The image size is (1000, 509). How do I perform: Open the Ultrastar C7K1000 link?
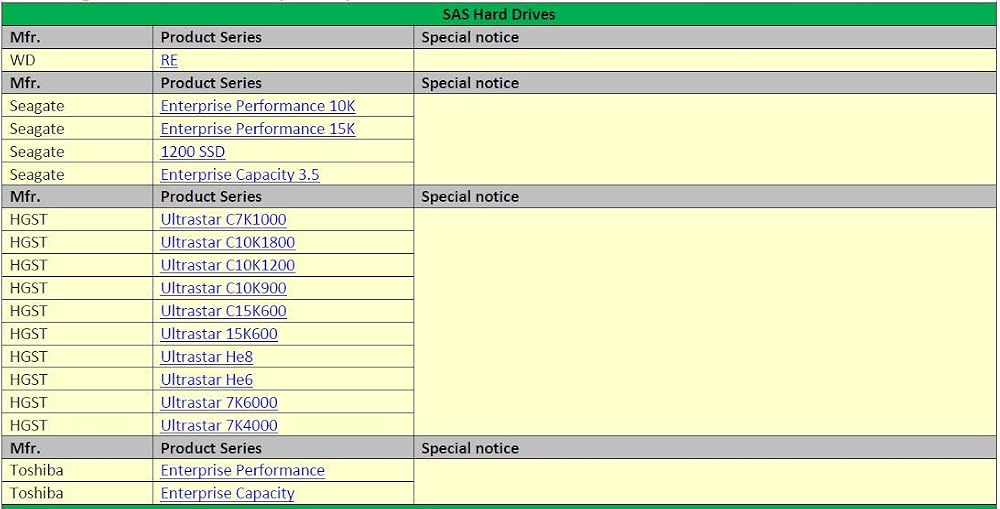coord(223,219)
